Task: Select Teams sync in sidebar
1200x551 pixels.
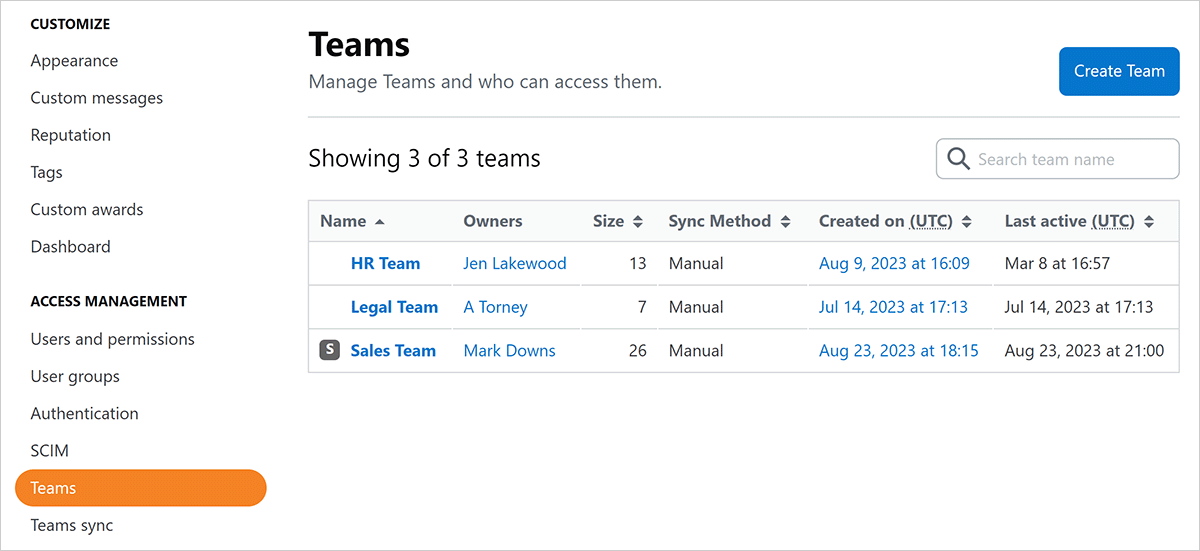Action: tap(72, 525)
